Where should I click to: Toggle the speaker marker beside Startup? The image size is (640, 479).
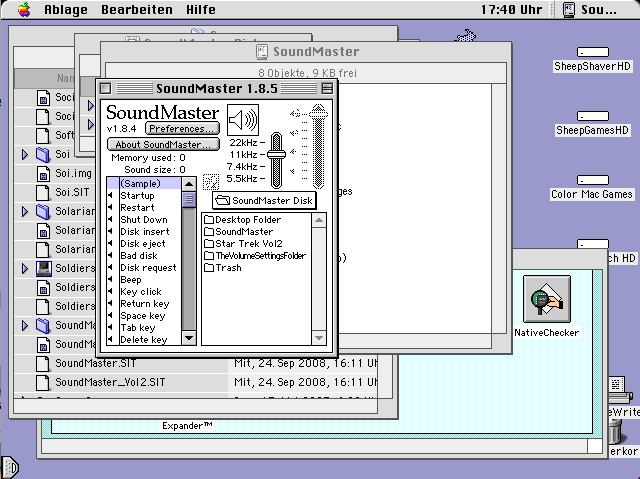pyautogui.click(x=110, y=195)
